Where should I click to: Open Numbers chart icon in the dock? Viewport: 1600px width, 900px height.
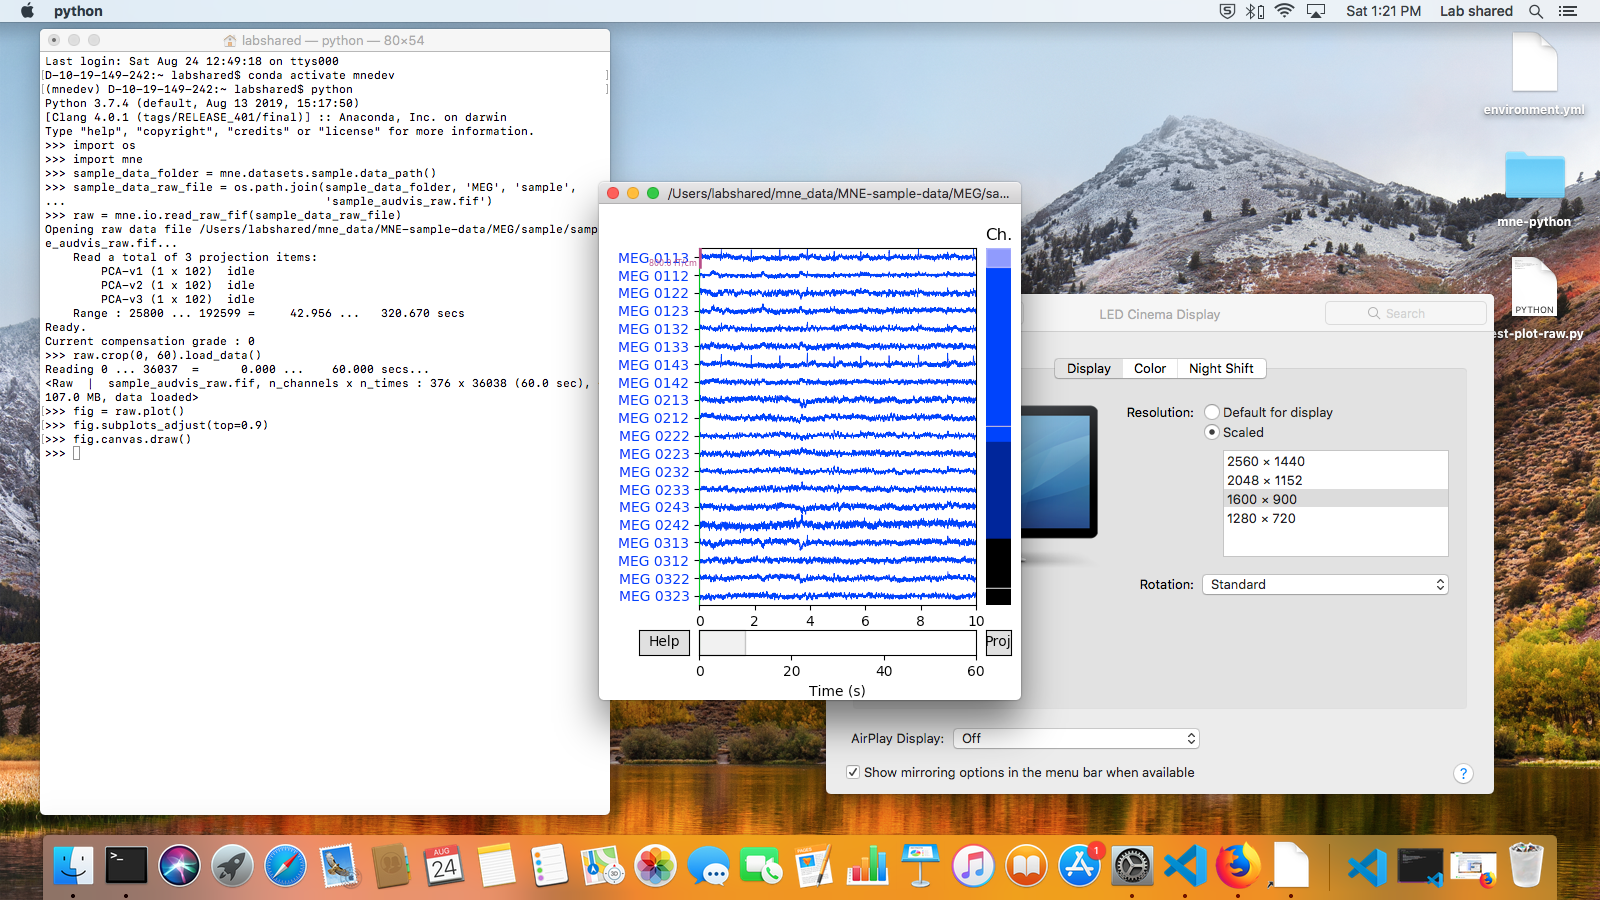(x=868, y=866)
